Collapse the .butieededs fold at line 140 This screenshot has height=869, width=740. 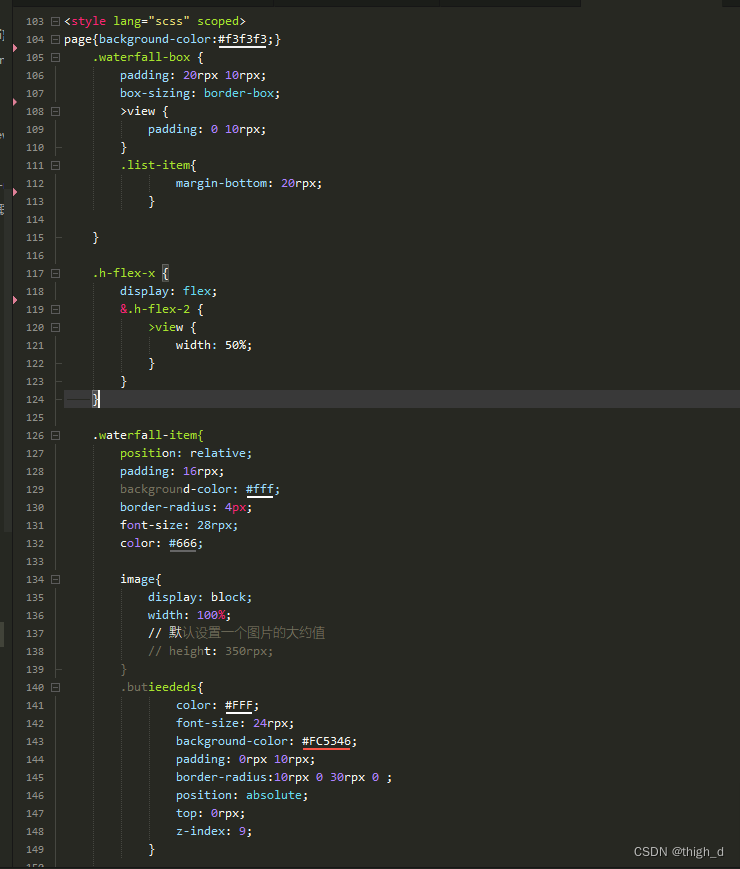coord(55,687)
